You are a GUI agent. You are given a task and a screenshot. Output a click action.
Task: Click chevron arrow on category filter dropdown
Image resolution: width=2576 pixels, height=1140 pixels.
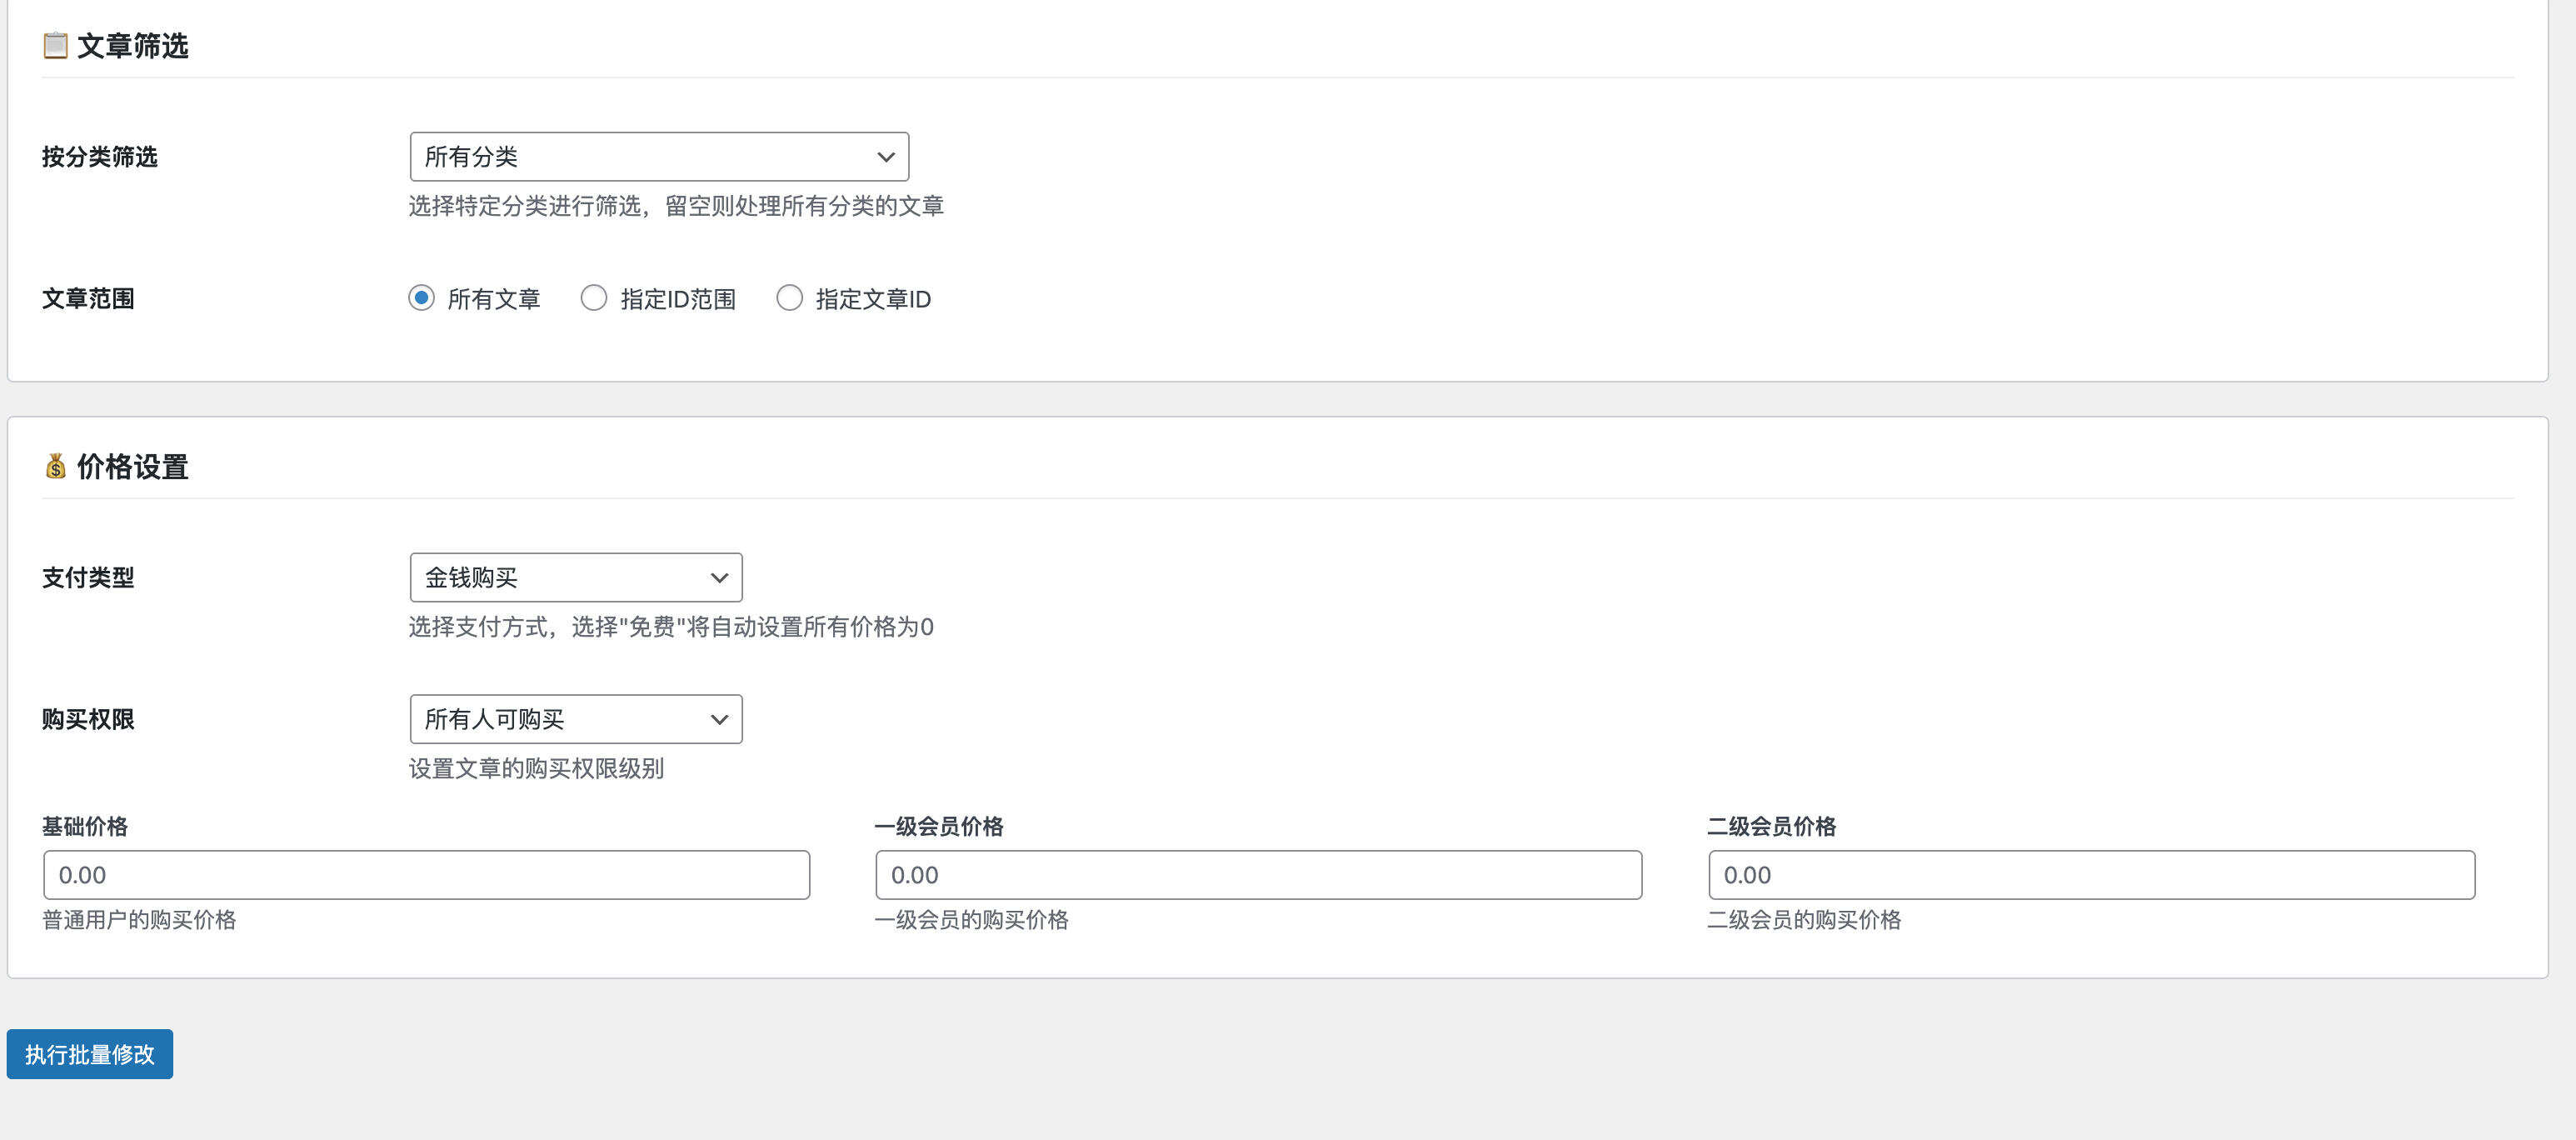pyautogui.click(x=884, y=156)
